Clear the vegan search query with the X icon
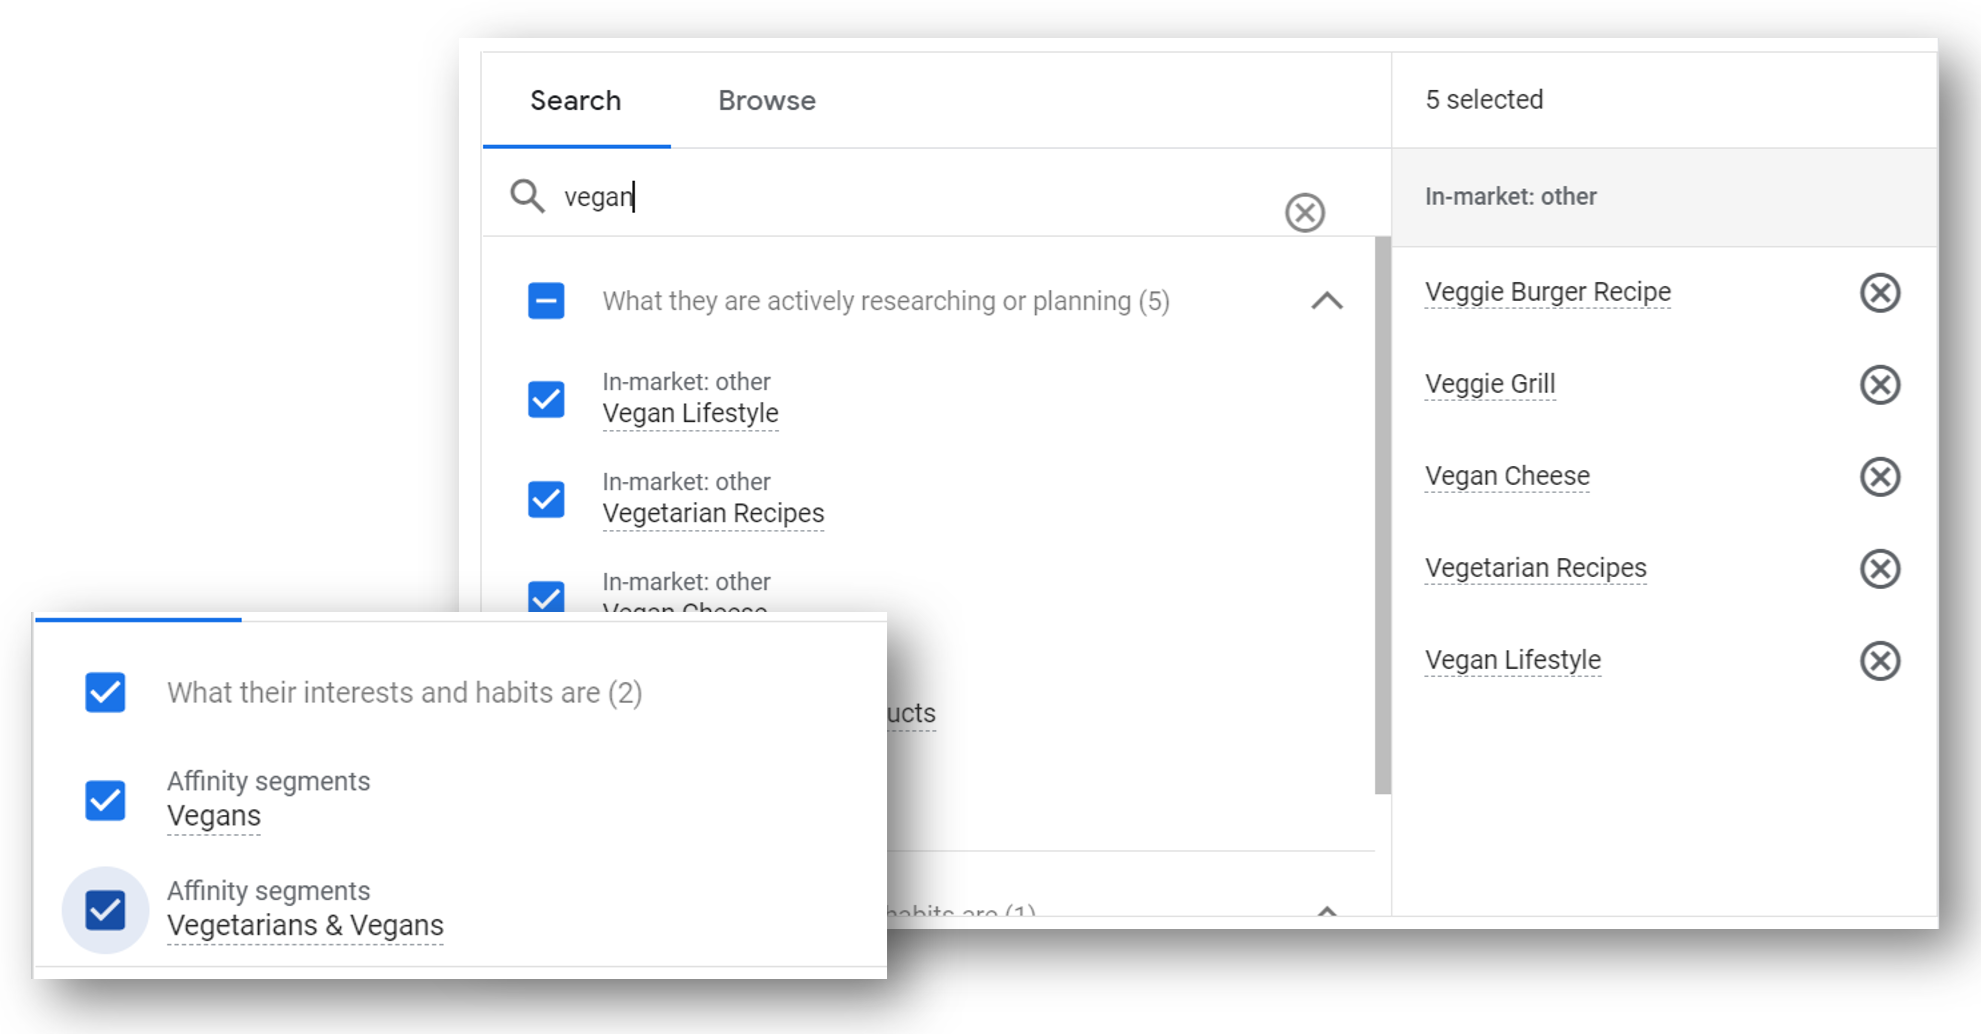This screenshot has width=1981, height=1034. point(1303,212)
